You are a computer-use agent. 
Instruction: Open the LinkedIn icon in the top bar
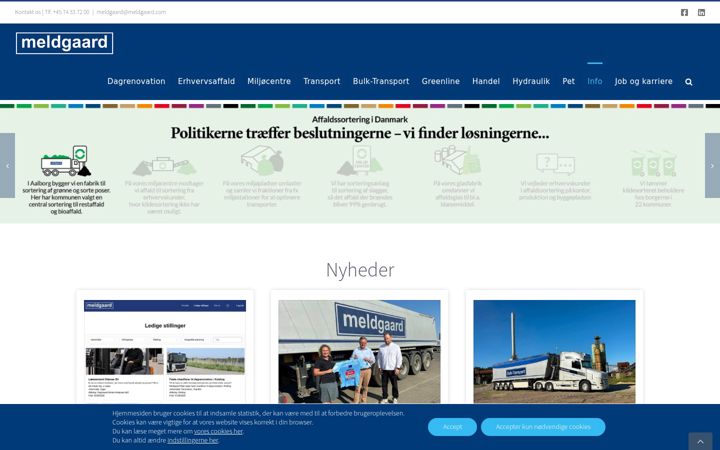click(x=701, y=12)
